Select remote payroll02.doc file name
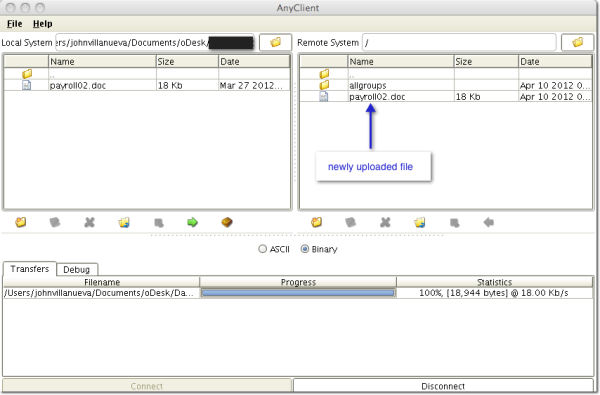This screenshot has height=395, width=600. click(x=377, y=97)
